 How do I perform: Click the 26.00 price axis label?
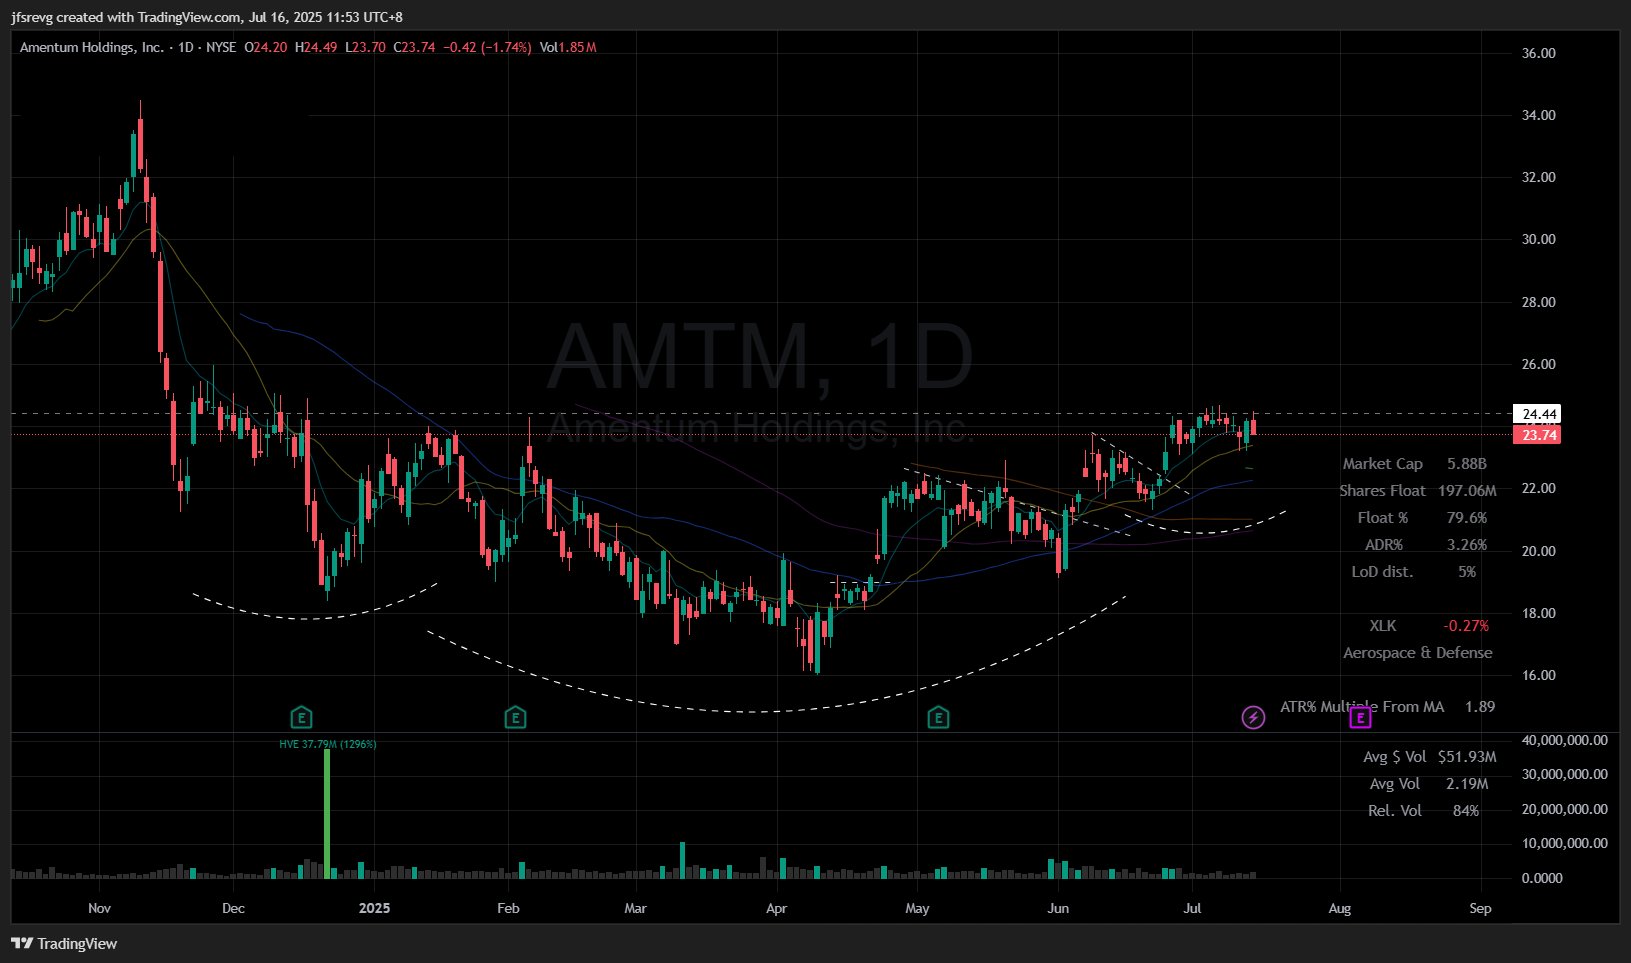pos(1539,364)
